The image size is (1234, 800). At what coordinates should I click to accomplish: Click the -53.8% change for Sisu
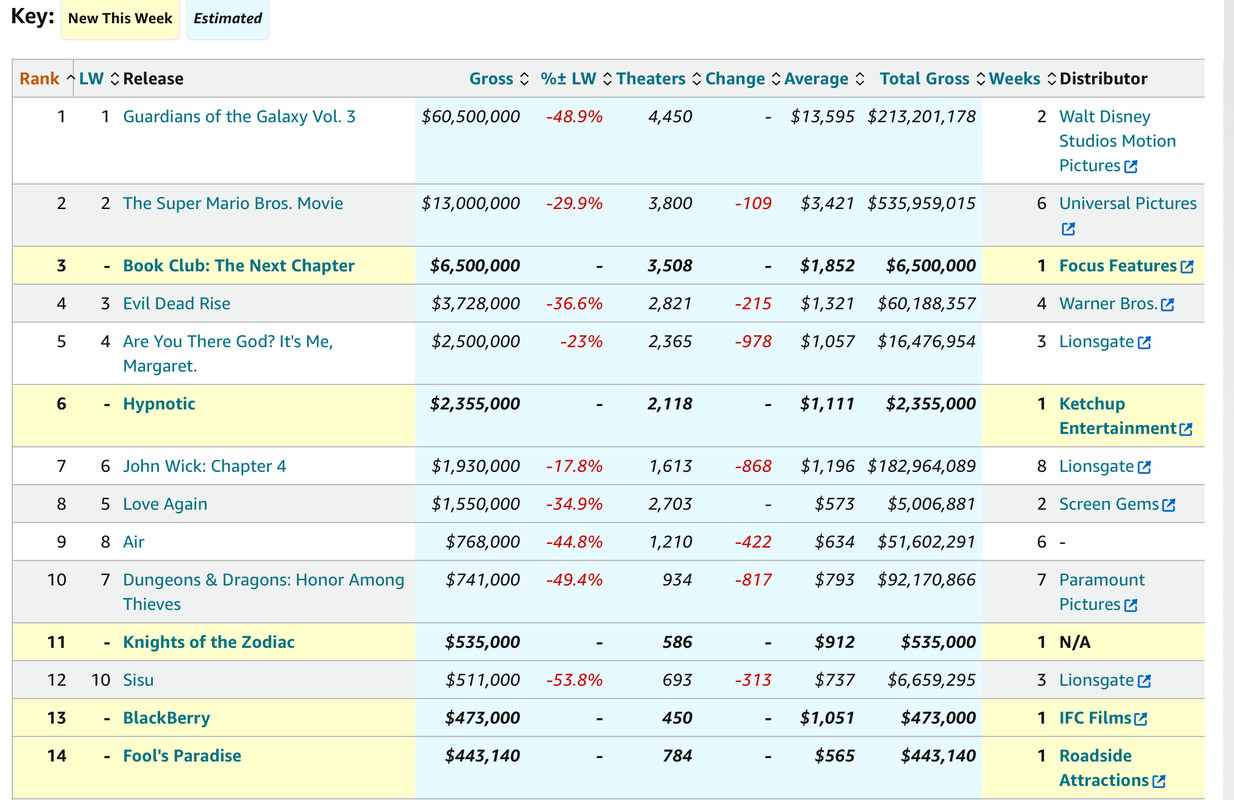coord(574,680)
